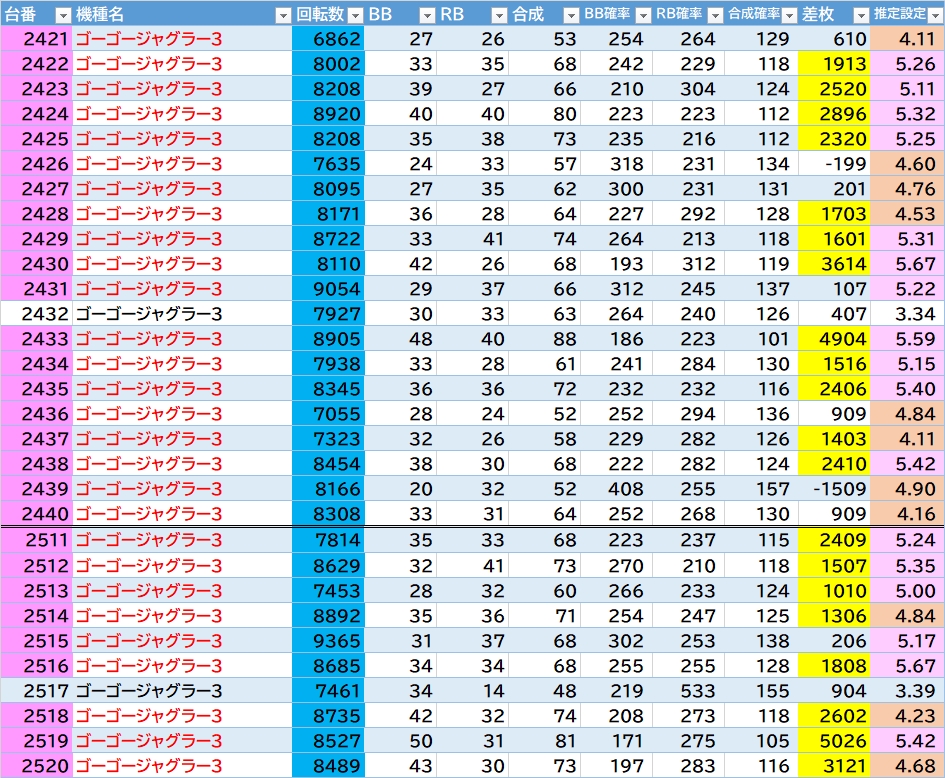Select the spin count cell 9365
Viewport: 945px width, 778px height.
(x=328, y=641)
